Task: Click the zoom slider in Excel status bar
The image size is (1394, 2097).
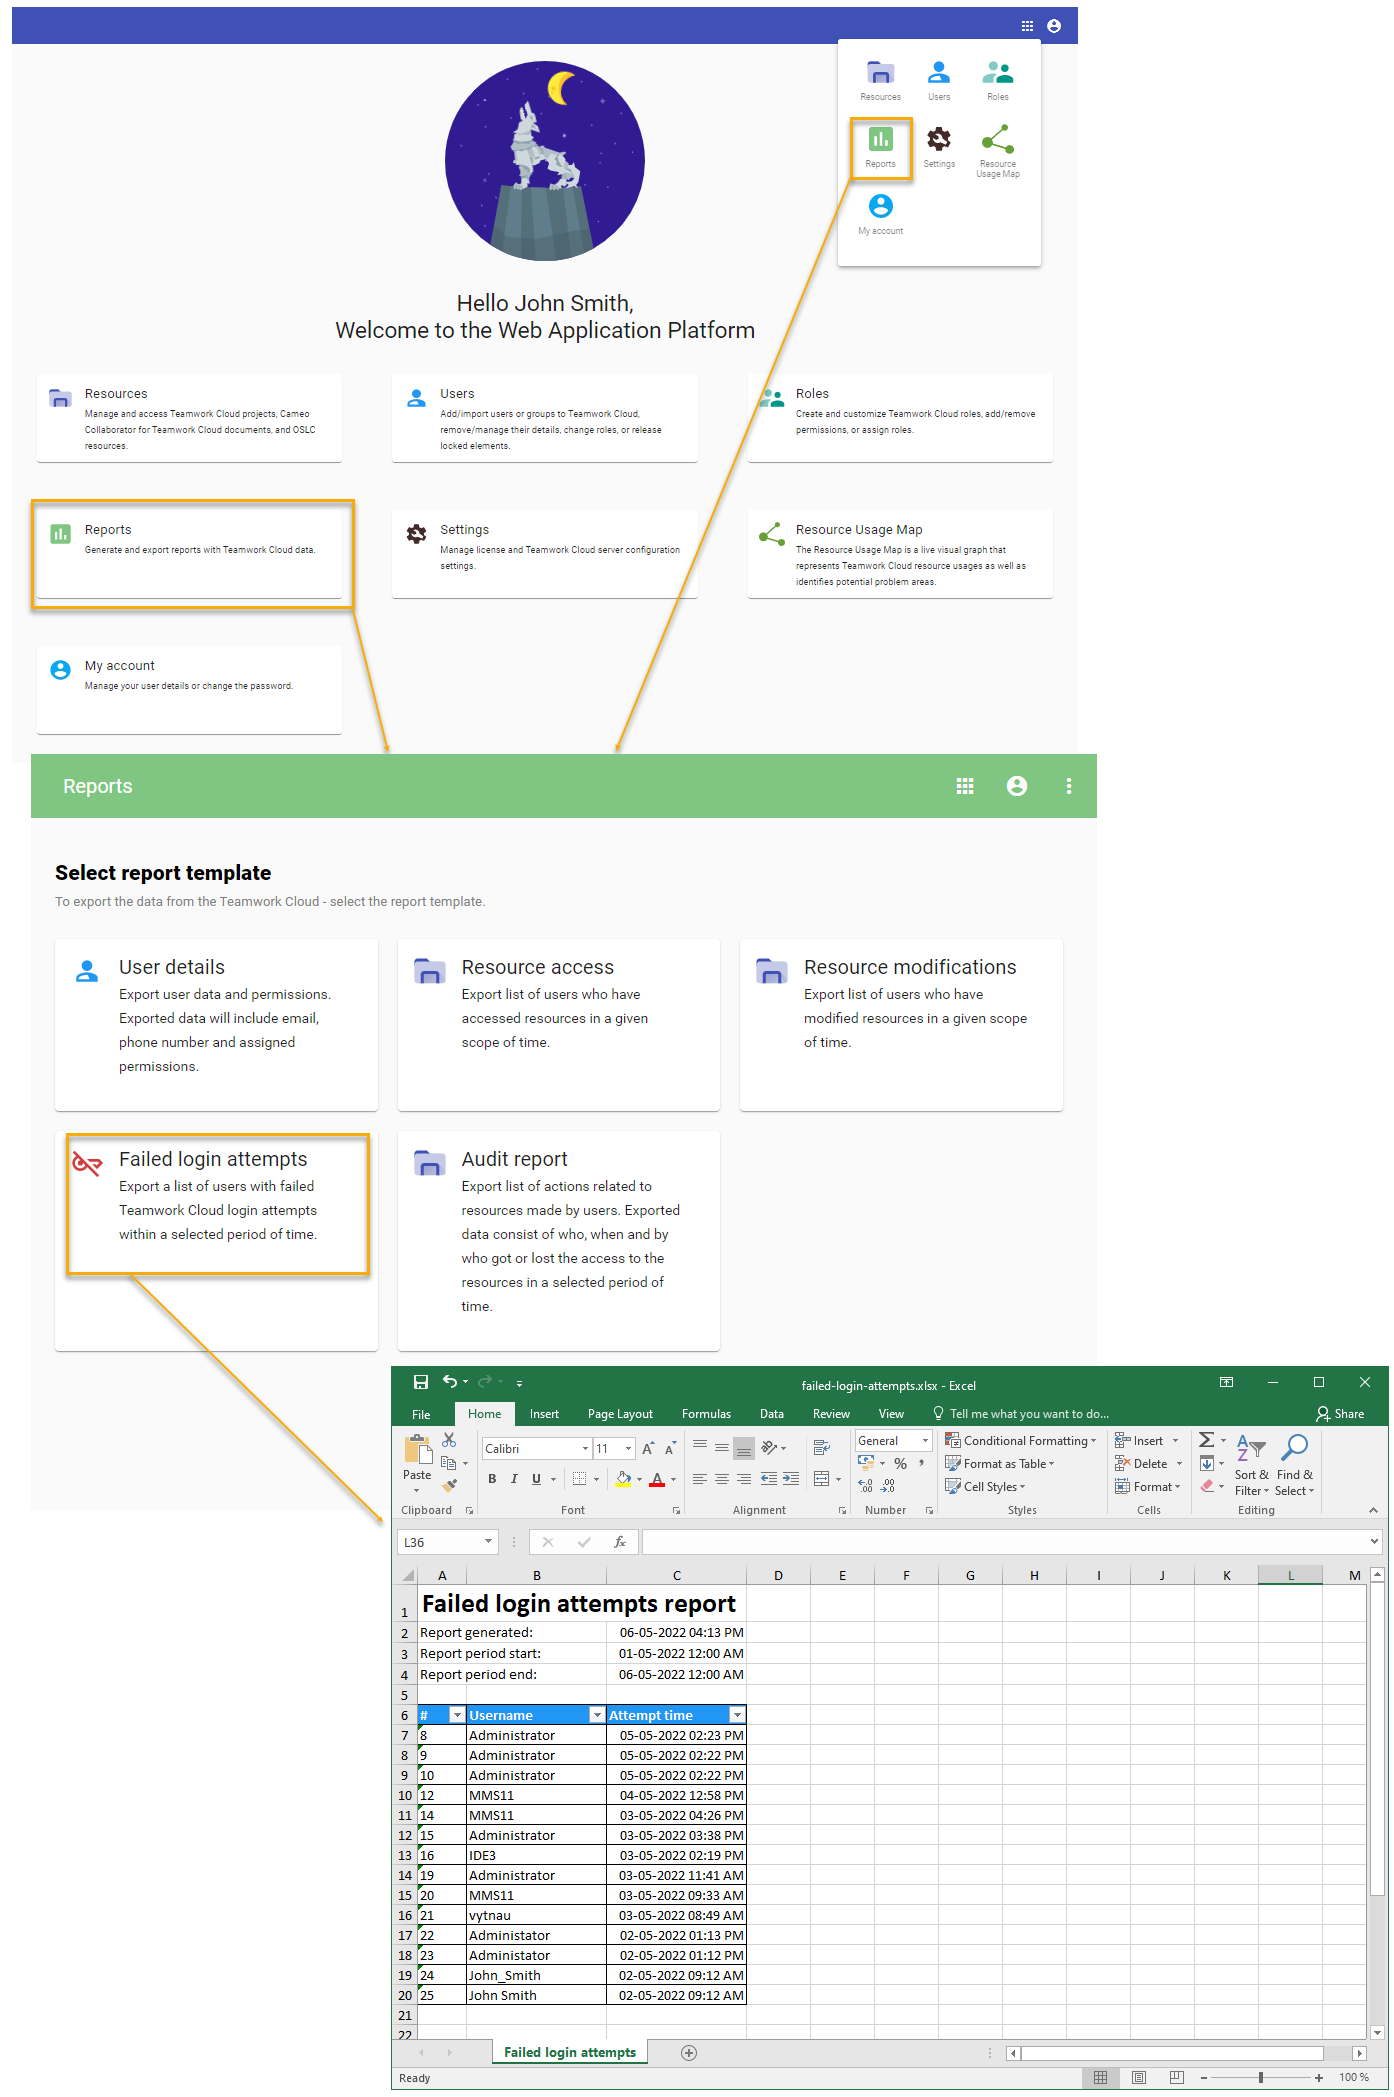Action: pyautogui.click(x=1260, y=2077)
